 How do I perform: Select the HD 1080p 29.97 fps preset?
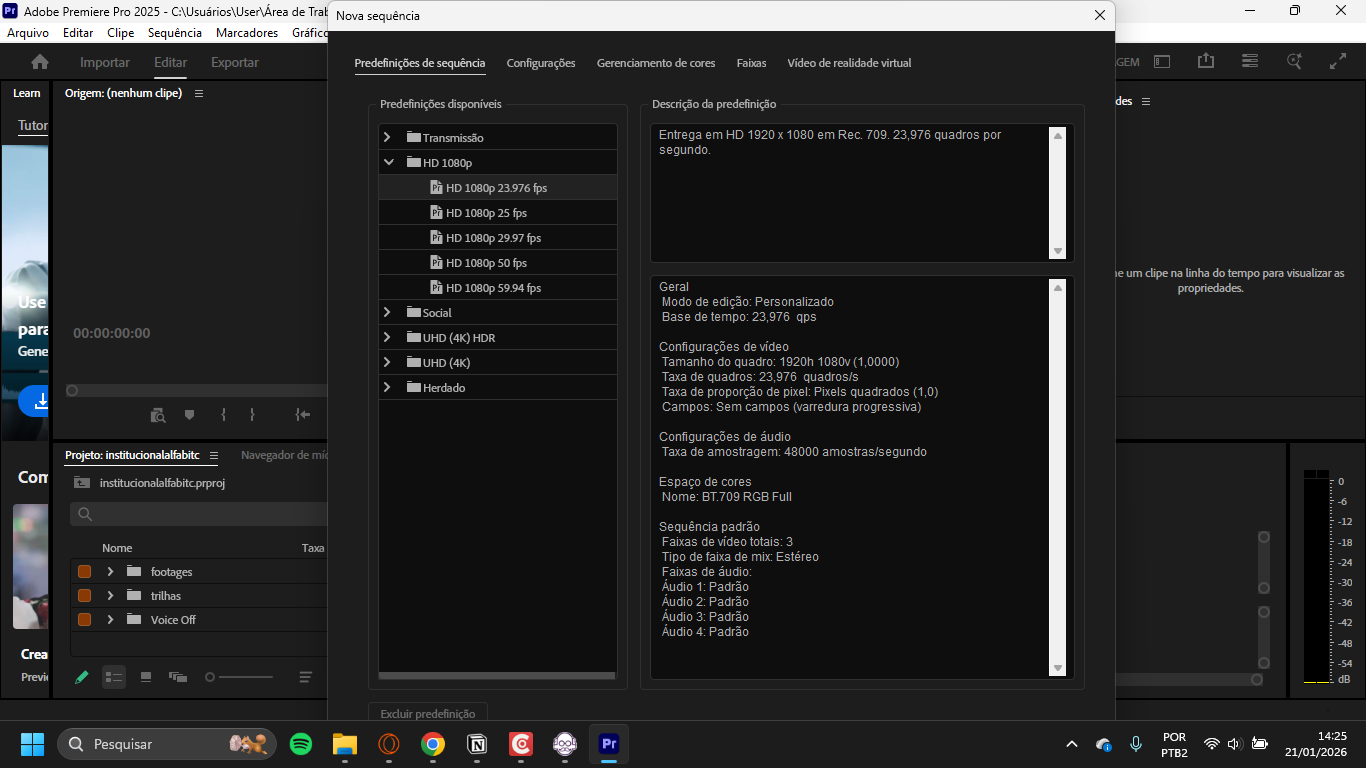point(493,238)
